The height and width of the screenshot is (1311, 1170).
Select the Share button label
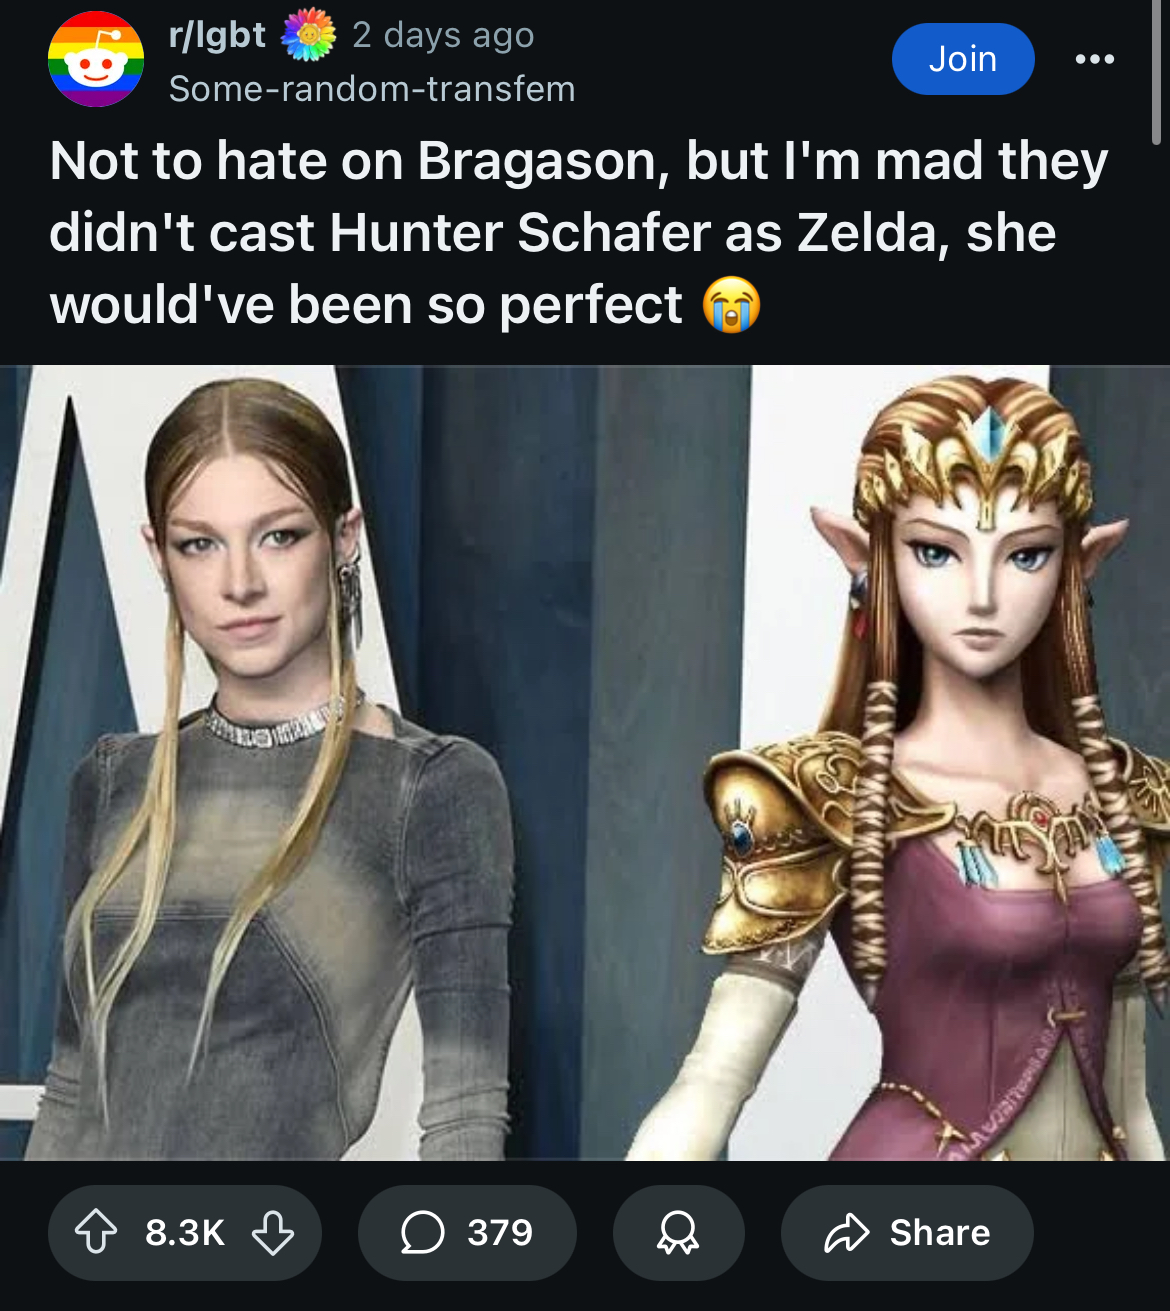(940, 1232)
